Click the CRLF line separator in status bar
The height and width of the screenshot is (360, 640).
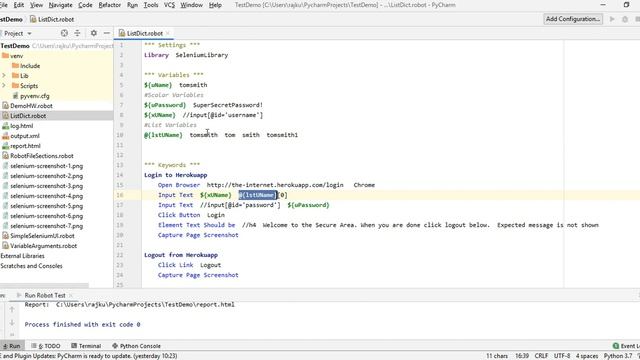pyautogui.click(x=541, y=356)
